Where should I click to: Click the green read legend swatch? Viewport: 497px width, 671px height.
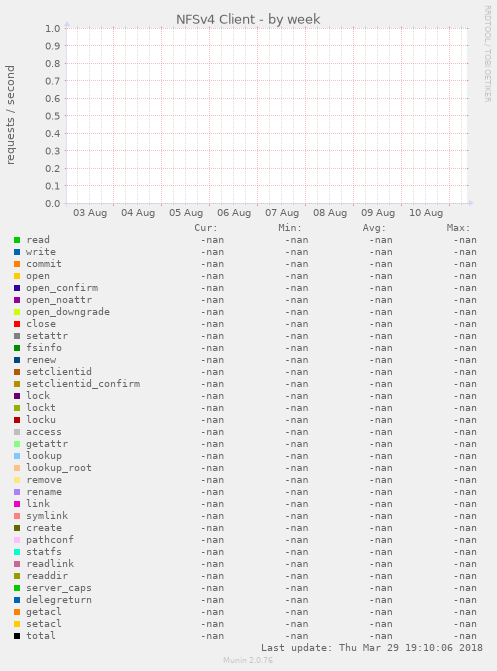17,240
